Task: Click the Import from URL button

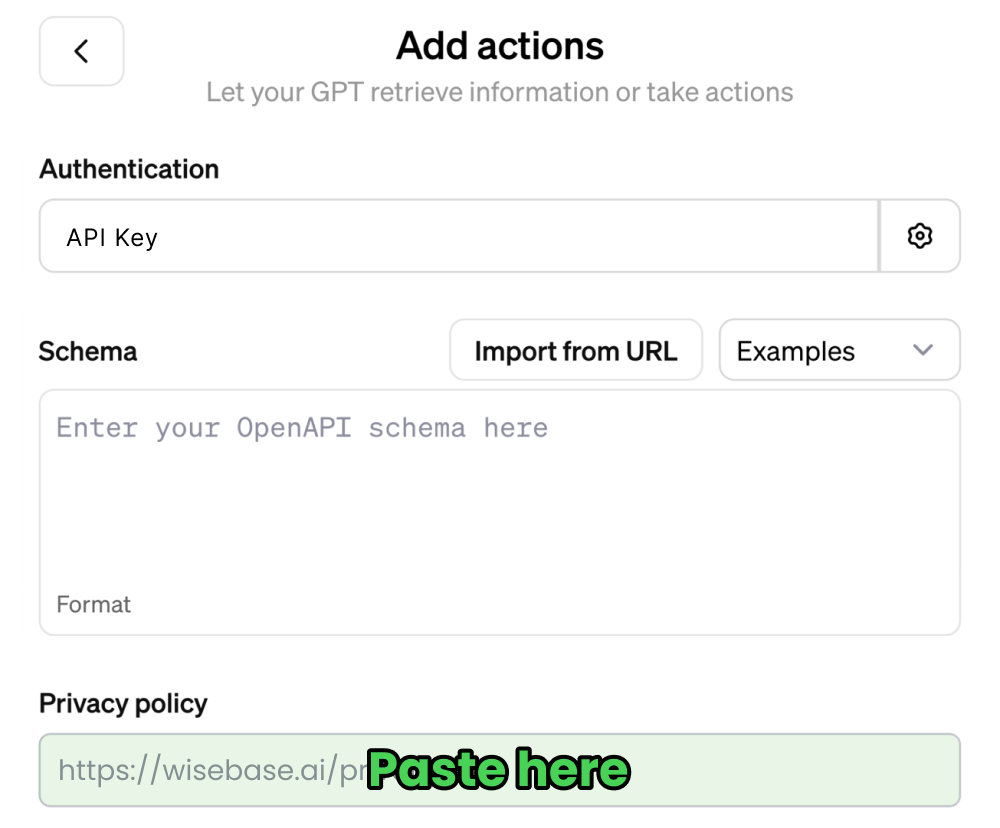Action: coord(575,351)
